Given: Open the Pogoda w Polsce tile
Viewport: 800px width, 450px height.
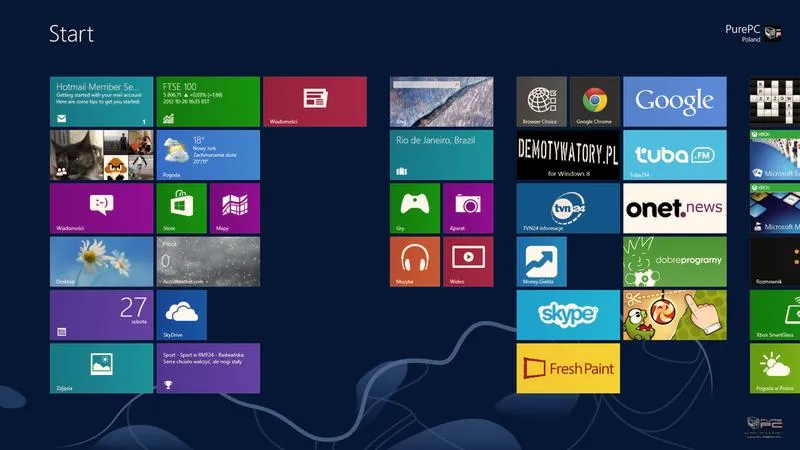Looking at the screenshot, I should pos(774,368).
